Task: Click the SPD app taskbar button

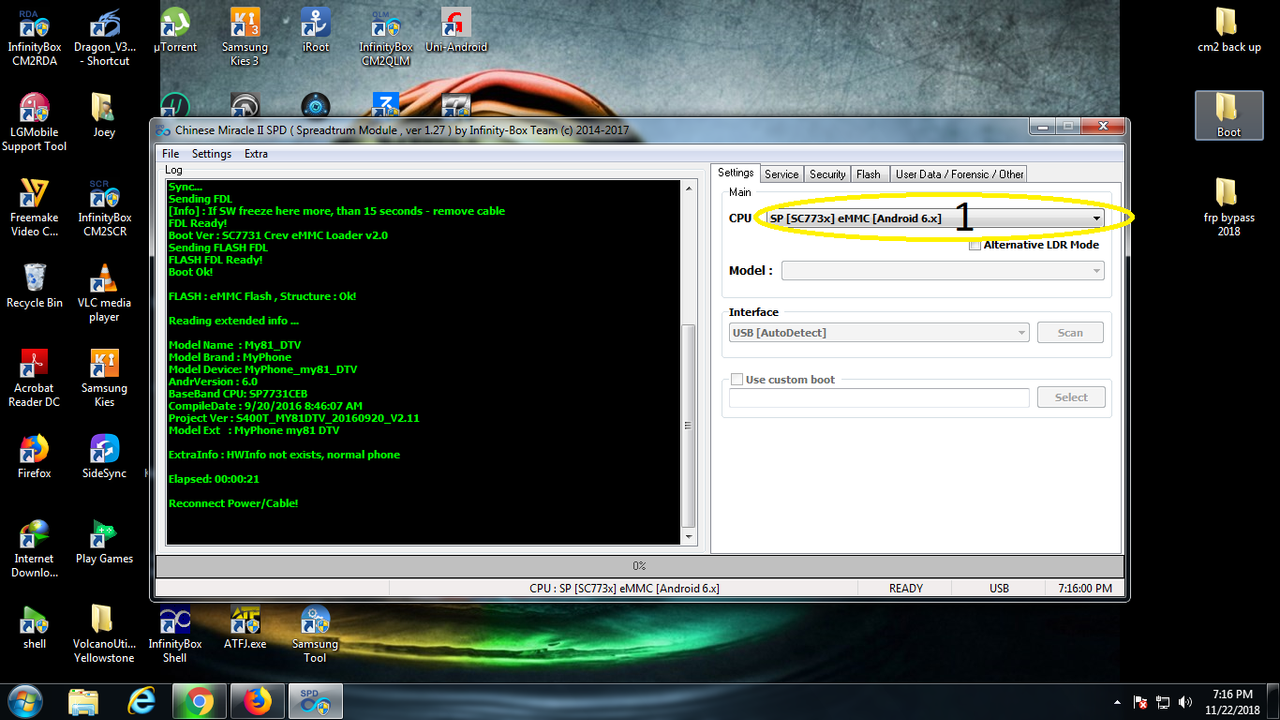Action: pyautogui.click(x=316, y=702)
